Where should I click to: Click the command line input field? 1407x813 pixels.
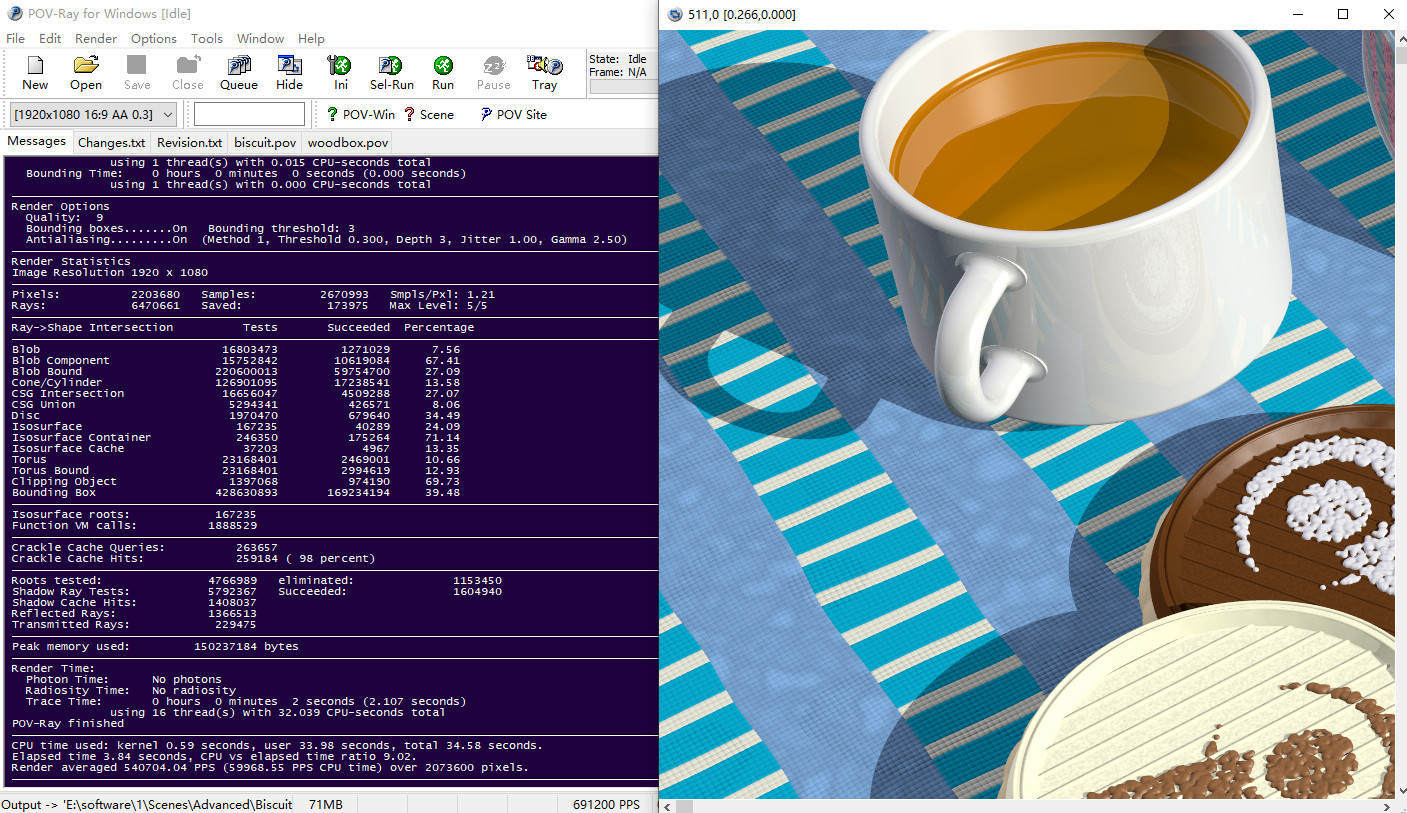249,114
